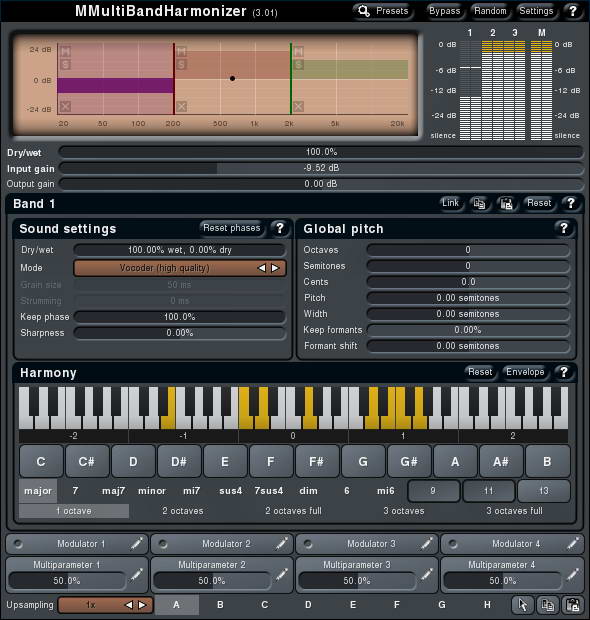
Task: Open Band 1 help question mark
Action: pyautogui.click(x=570, y=204)
